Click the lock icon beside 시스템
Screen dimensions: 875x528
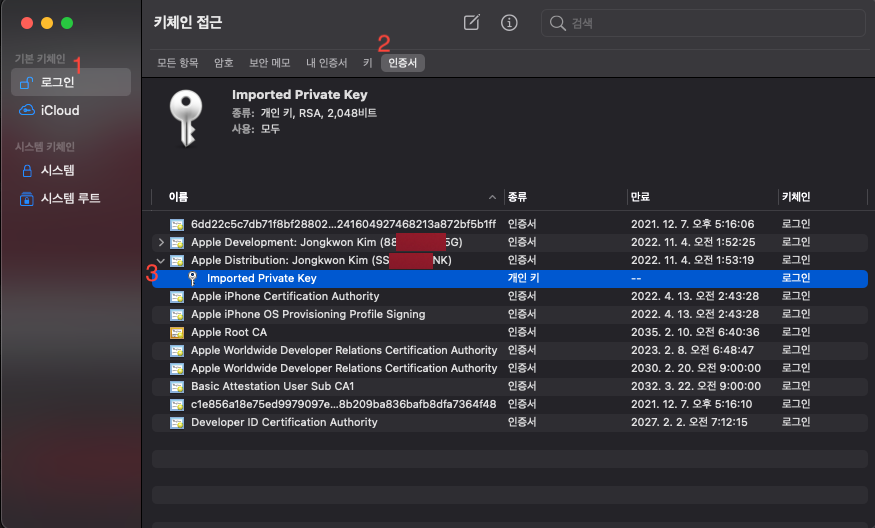[27, 171]
